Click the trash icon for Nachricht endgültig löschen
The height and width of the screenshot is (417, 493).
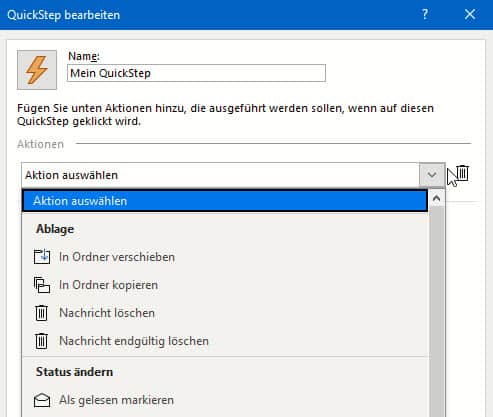[42, 341]
